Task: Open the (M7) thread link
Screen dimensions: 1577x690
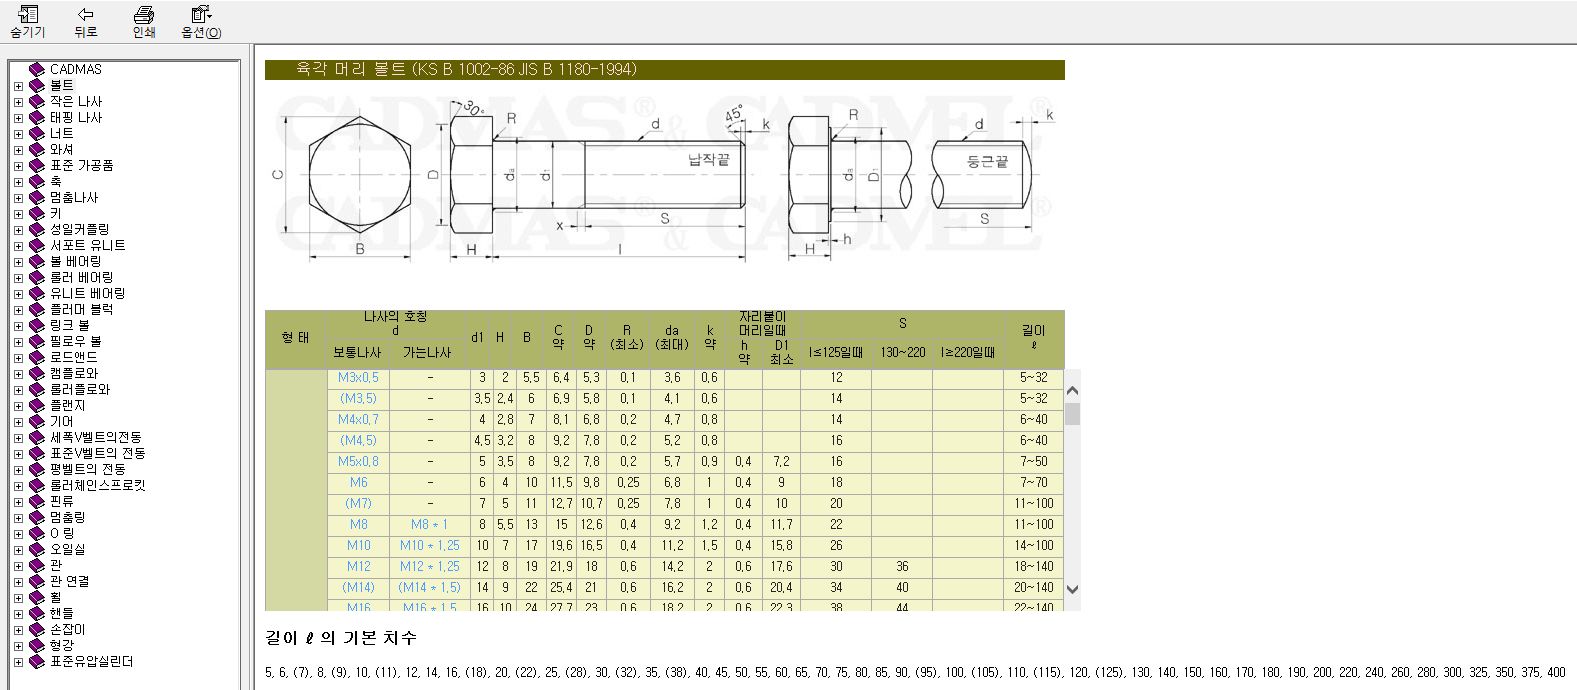Action: point(358,504)
